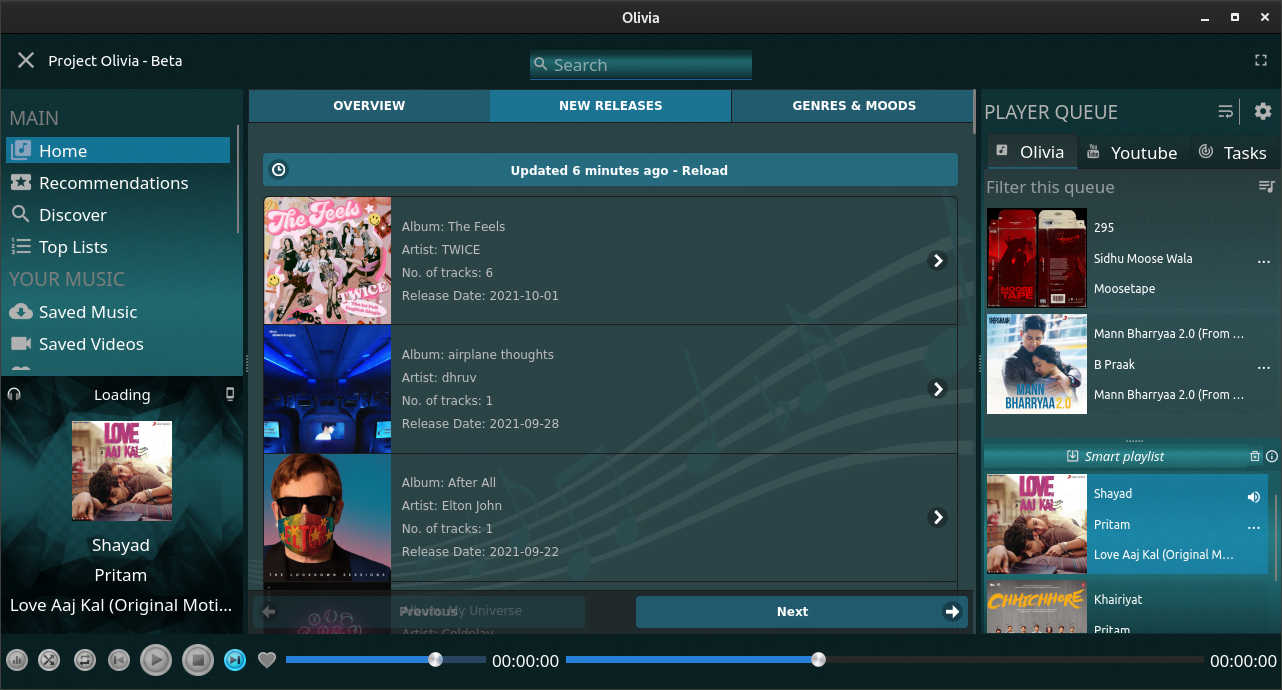This screenshot has width=1282, height=690.
Task: Open player queue settings gear
Action: coord(1263,111)
